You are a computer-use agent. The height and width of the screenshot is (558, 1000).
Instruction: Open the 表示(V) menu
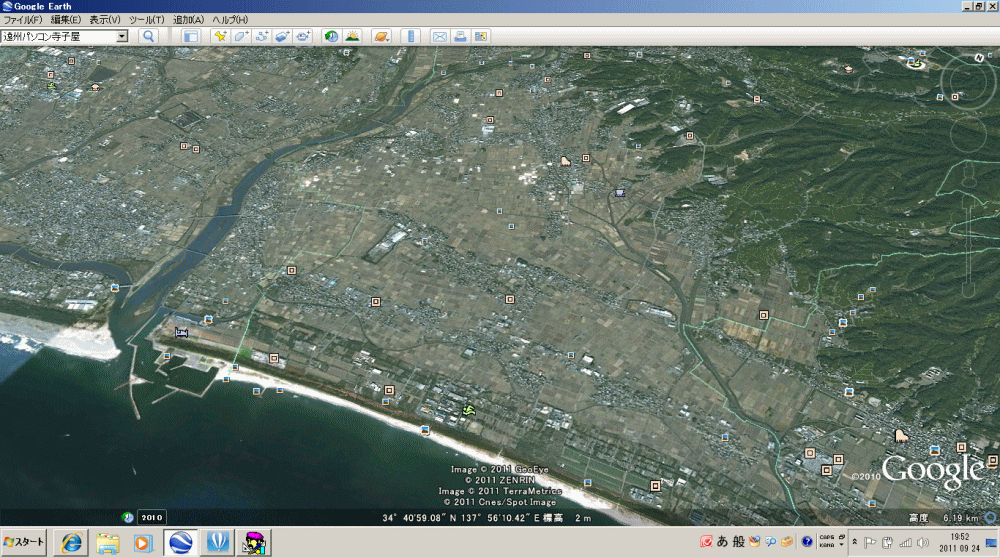(x=105, y=20)
